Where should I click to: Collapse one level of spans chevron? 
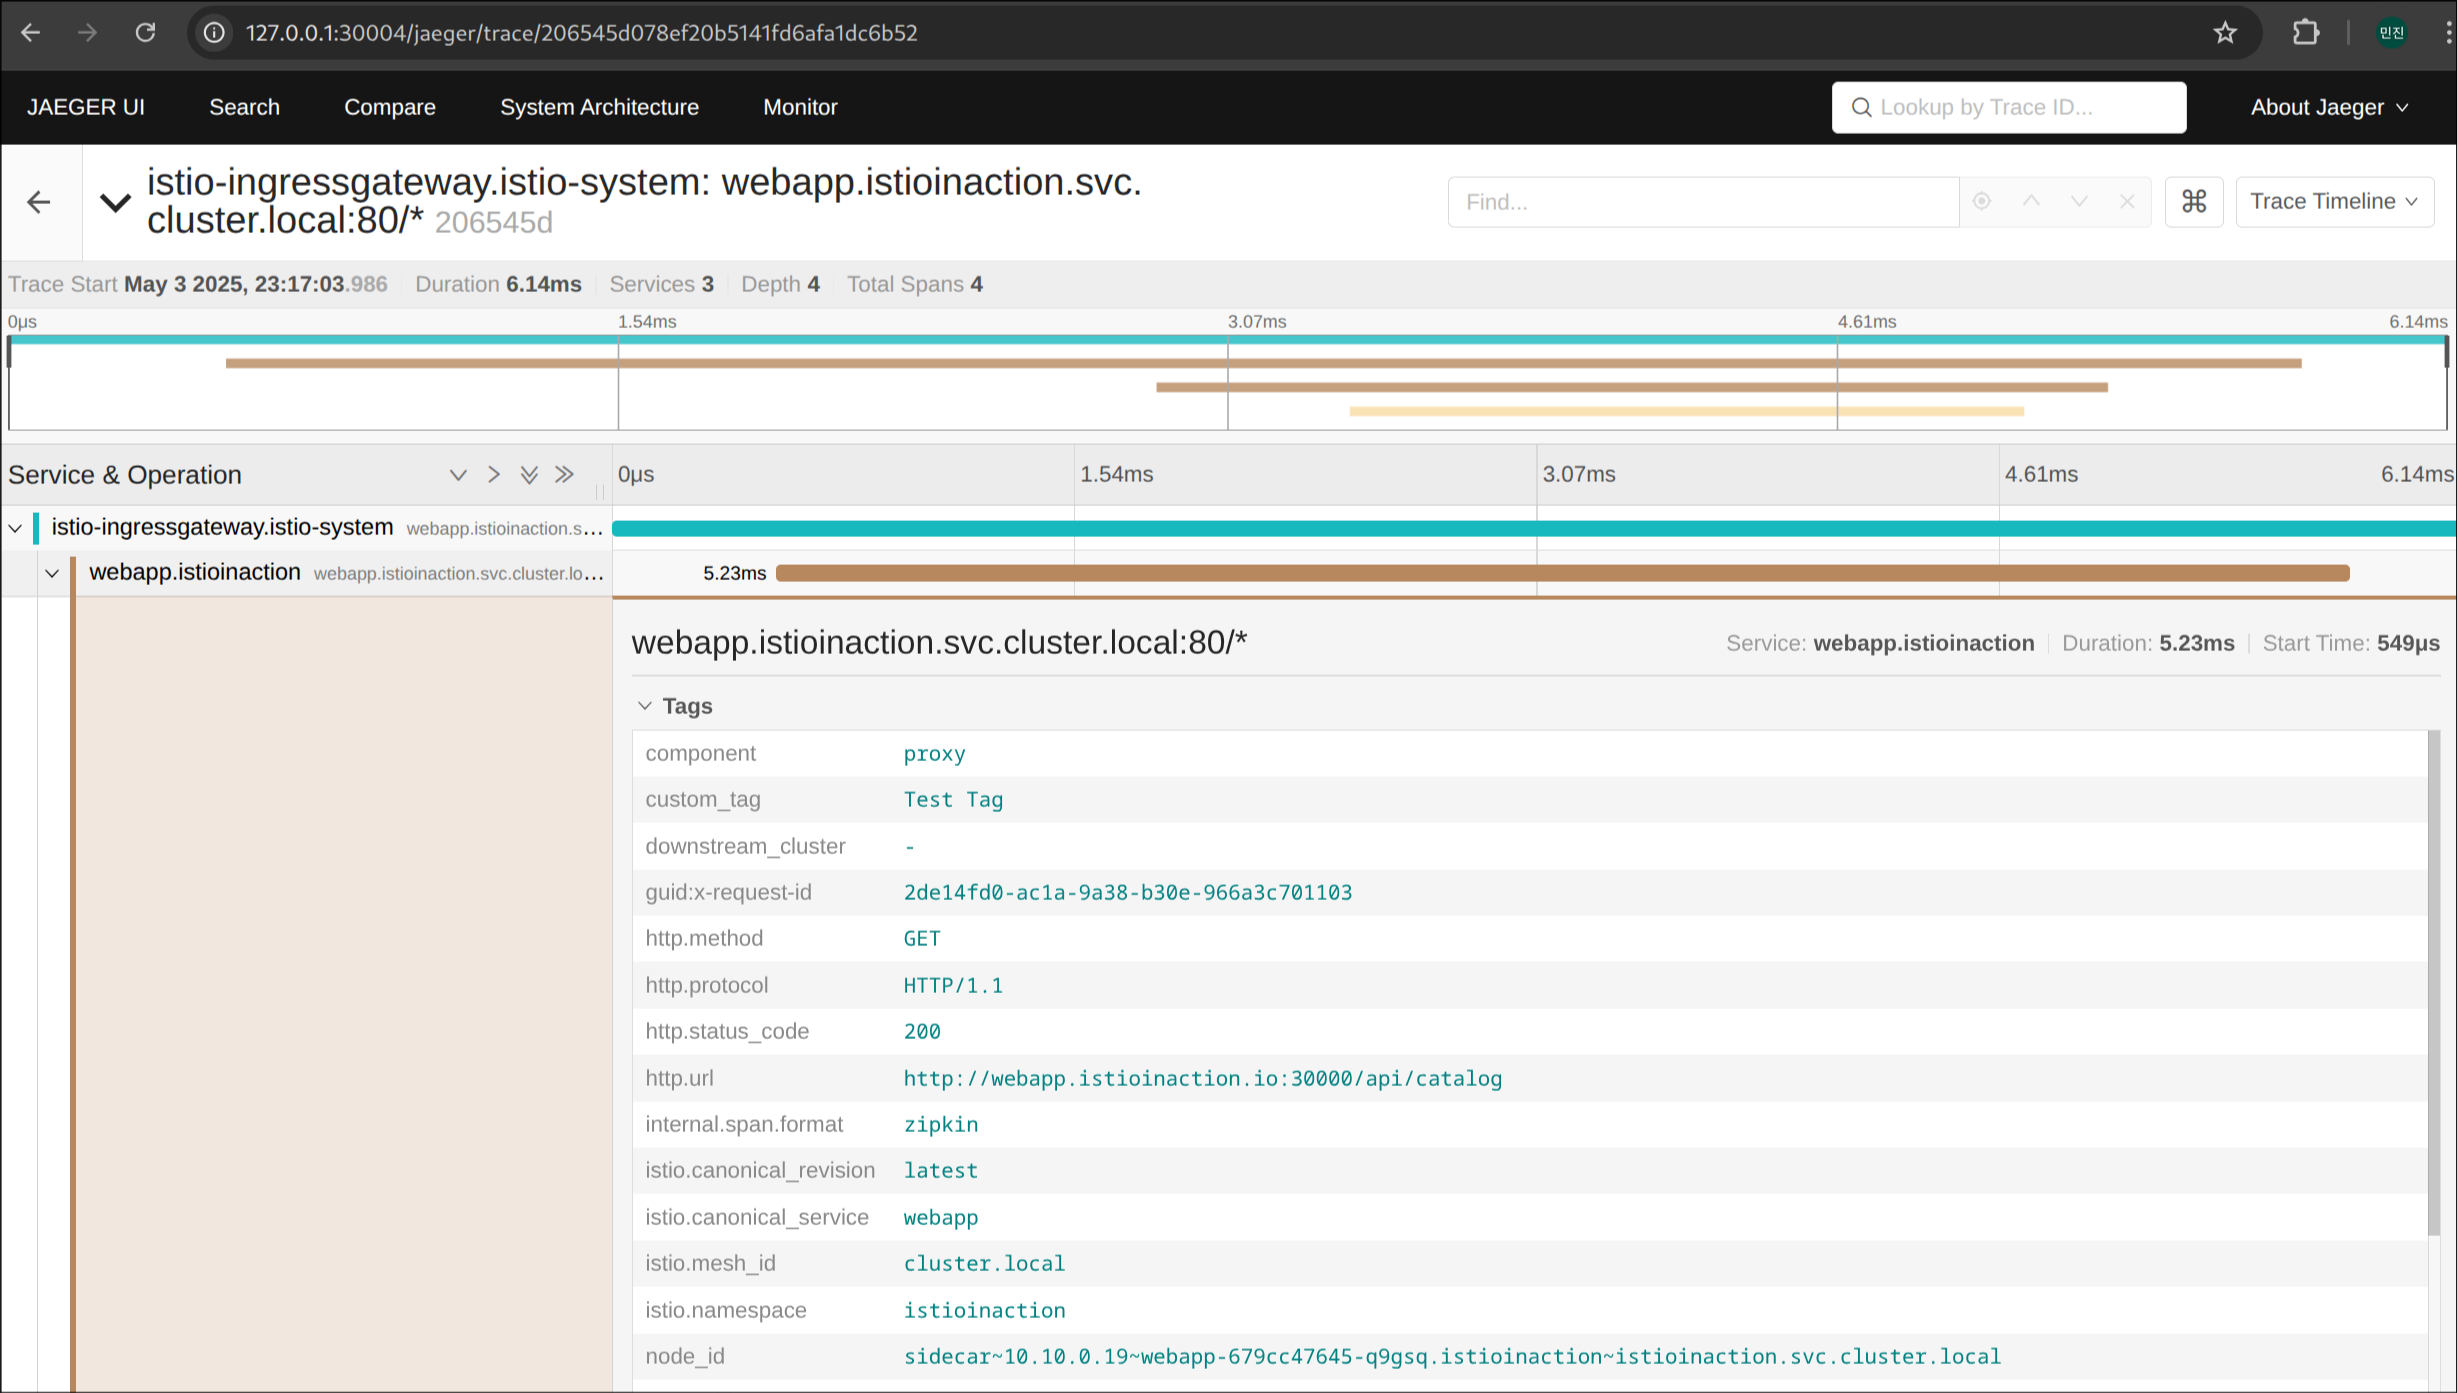[493, 475]
